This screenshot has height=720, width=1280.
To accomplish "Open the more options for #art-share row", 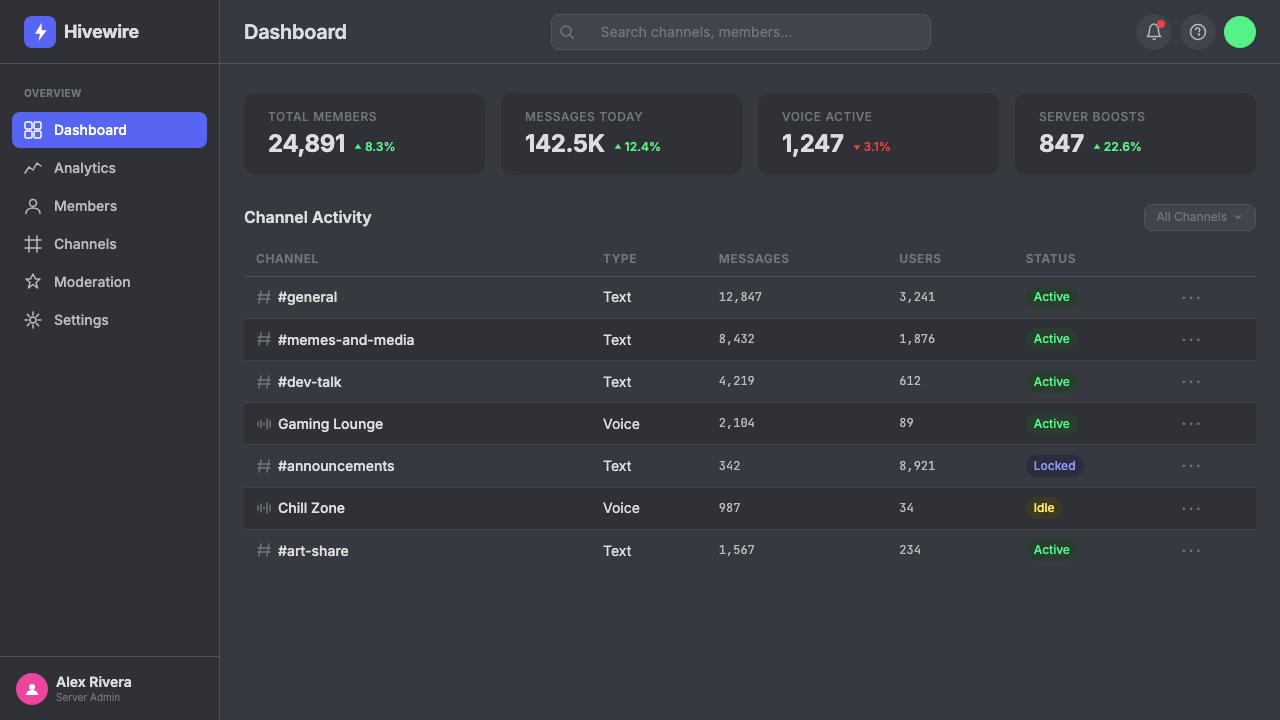I will (x=1191, y=551).
